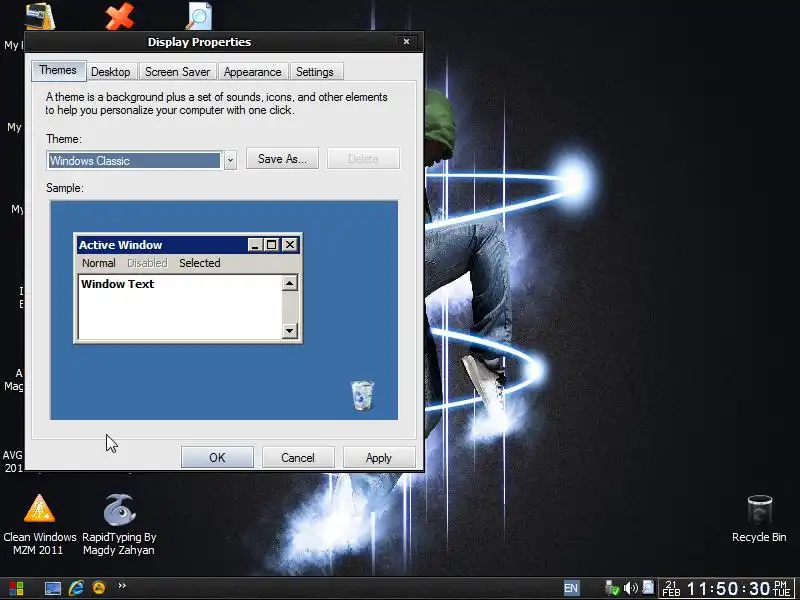This screenshot has height=600, width=800.
Task: Click Show Desktop in quick launch
Action: pos(53,588)
